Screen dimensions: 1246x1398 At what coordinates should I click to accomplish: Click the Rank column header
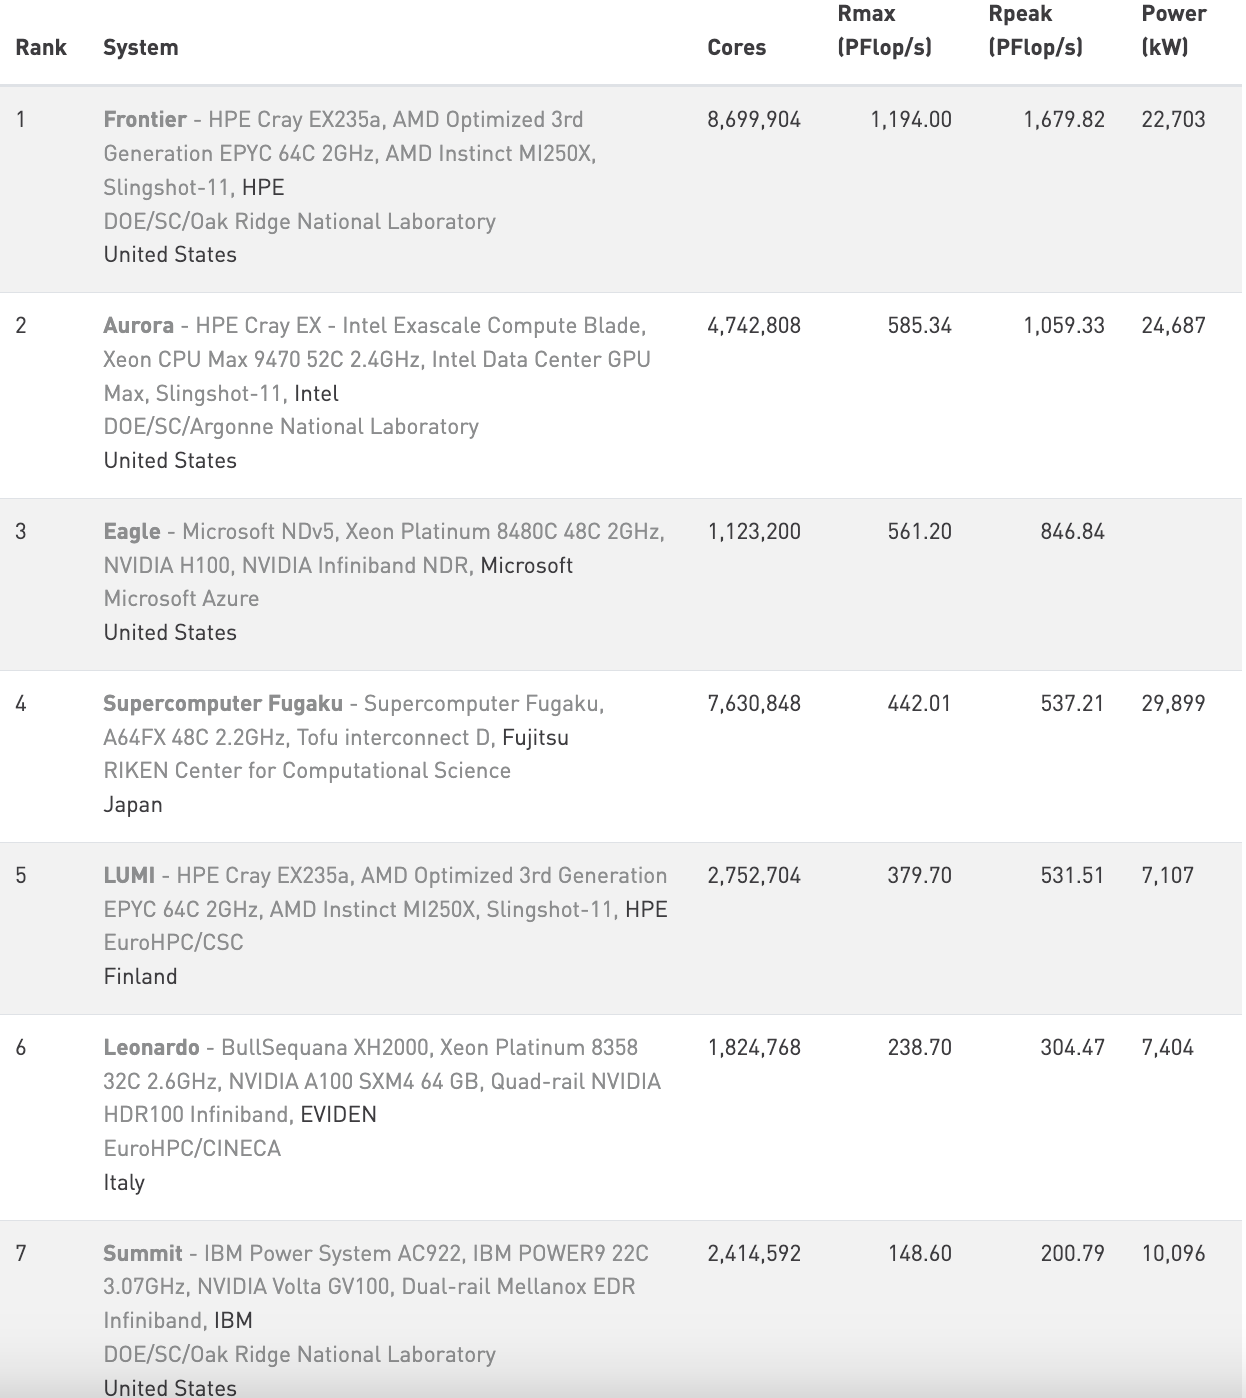[41, 47]
